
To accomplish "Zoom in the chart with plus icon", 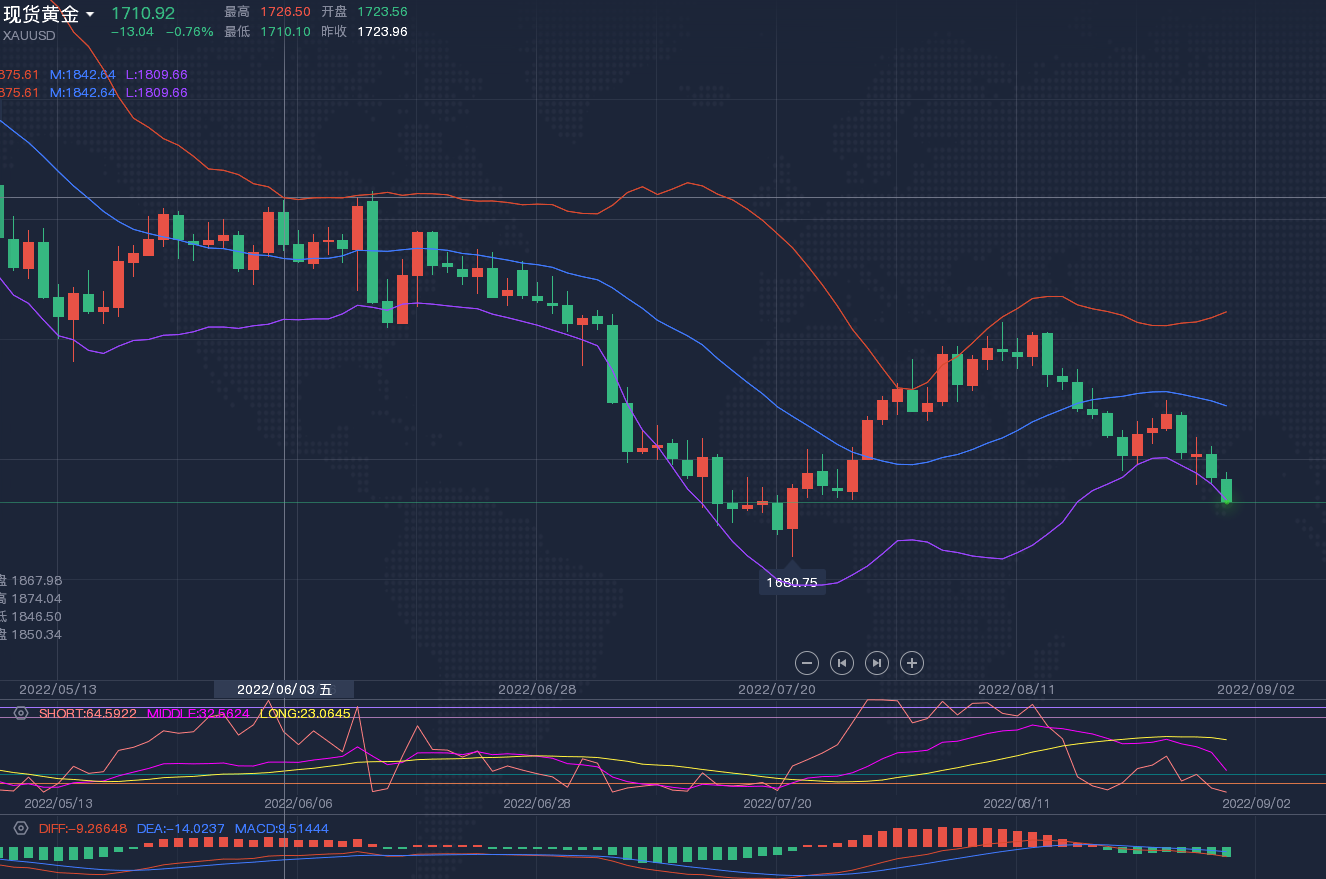I will pos(911,662).
